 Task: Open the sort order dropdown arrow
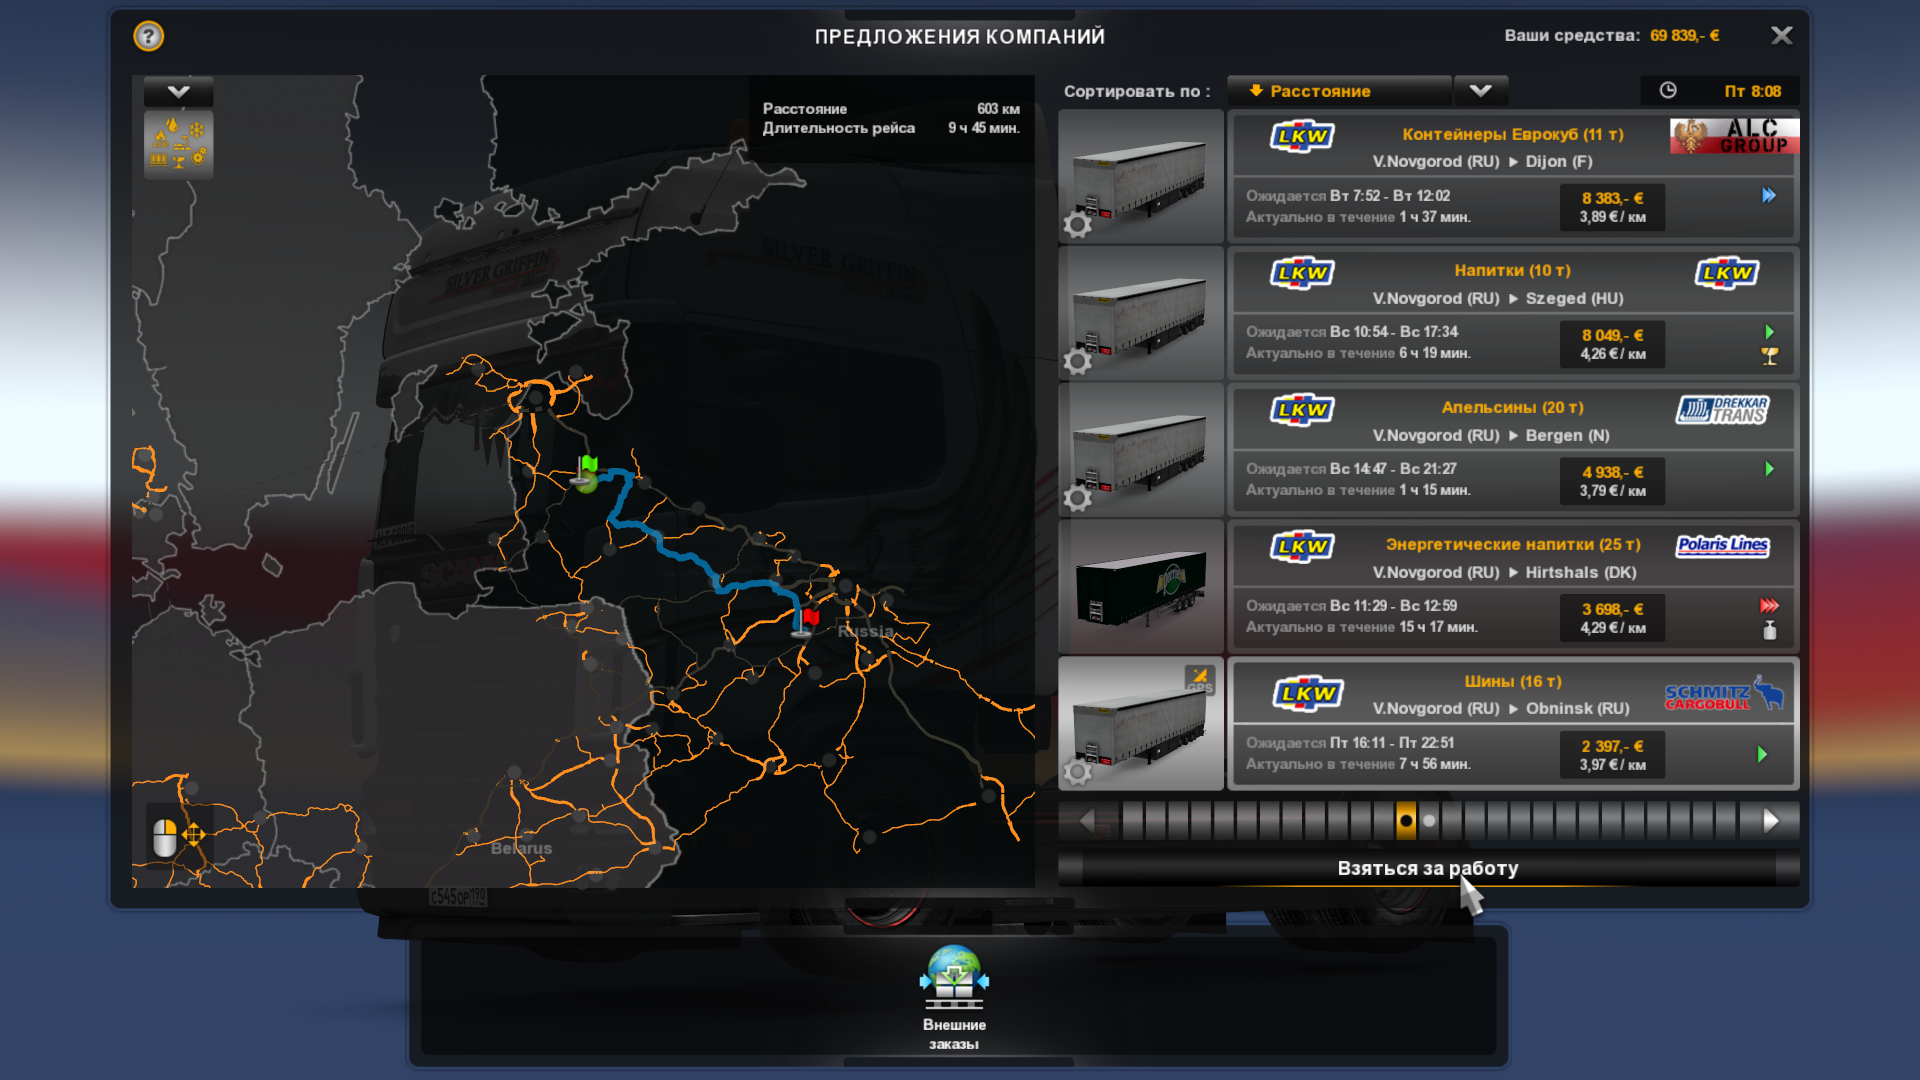tap(1480, 91)
